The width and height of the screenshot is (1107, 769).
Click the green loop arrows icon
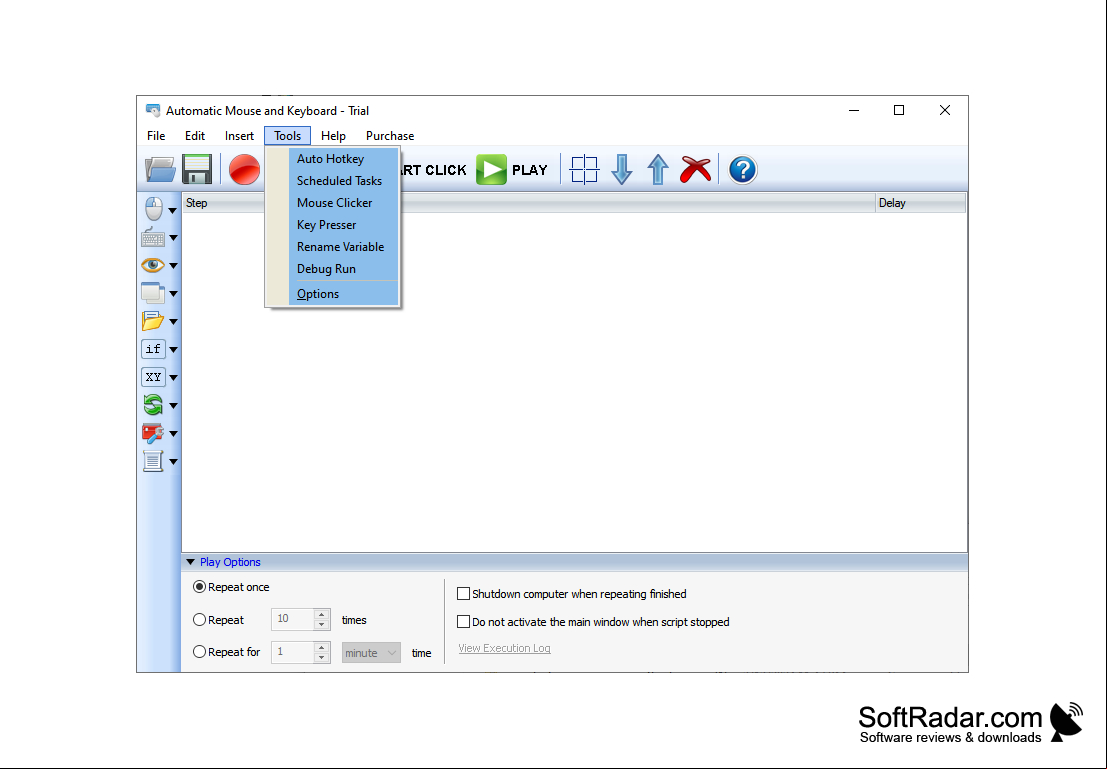tap(152, 405)
